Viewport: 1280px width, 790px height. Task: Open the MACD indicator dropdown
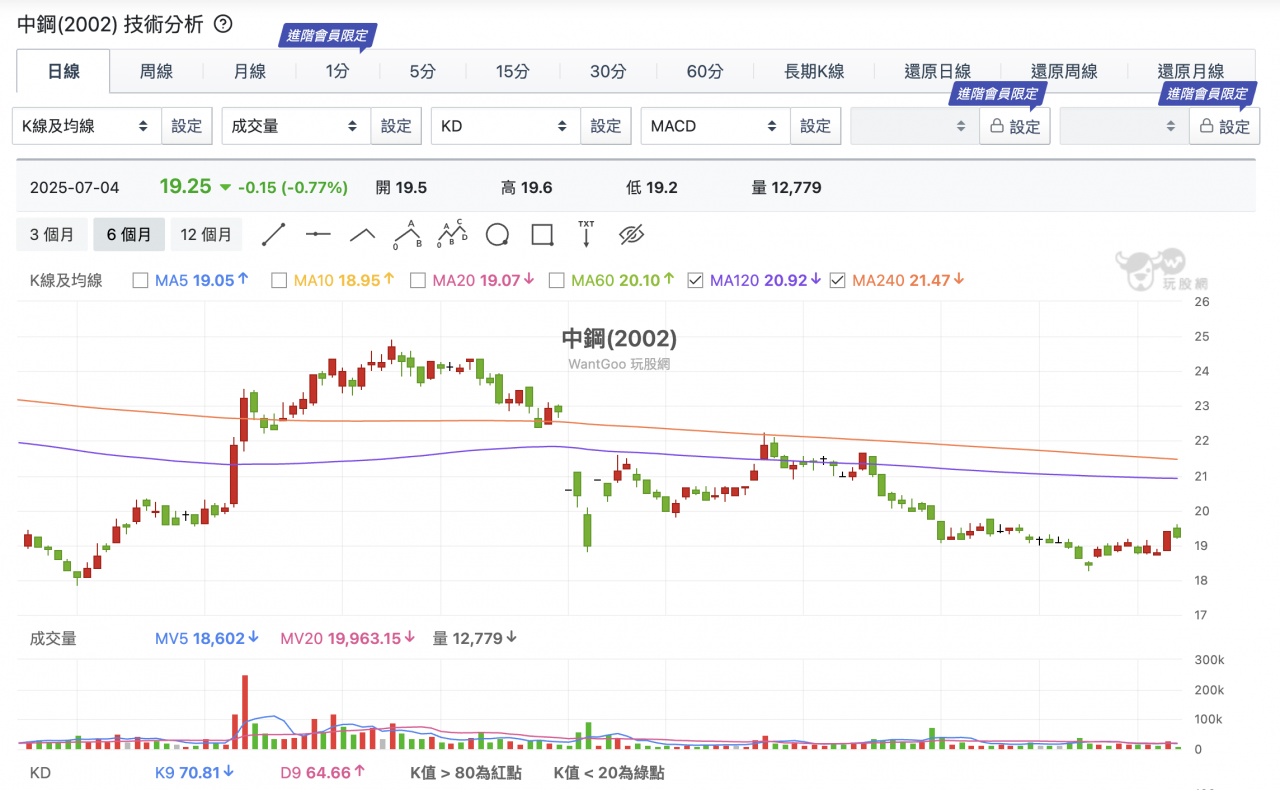[x=715, y=126]
